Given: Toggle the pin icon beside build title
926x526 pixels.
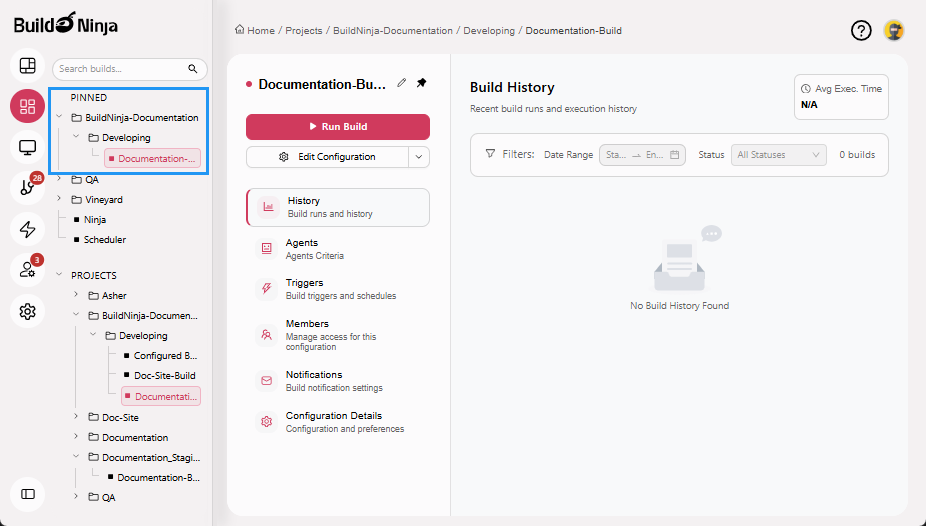Looking at the screenshot, I should [x=421, y=83].
